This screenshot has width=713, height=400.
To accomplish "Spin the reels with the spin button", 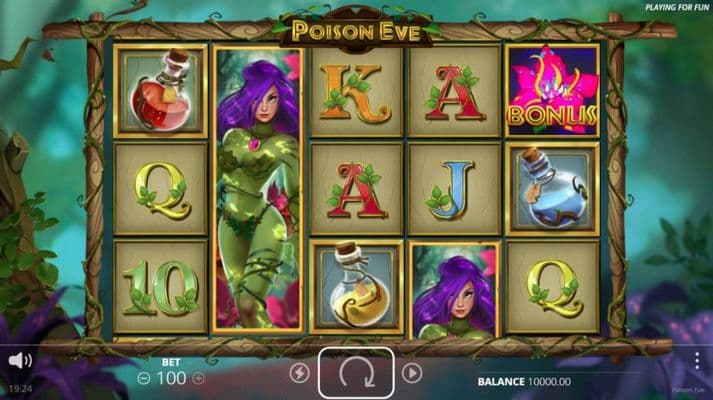I will (x=356, y=373).
